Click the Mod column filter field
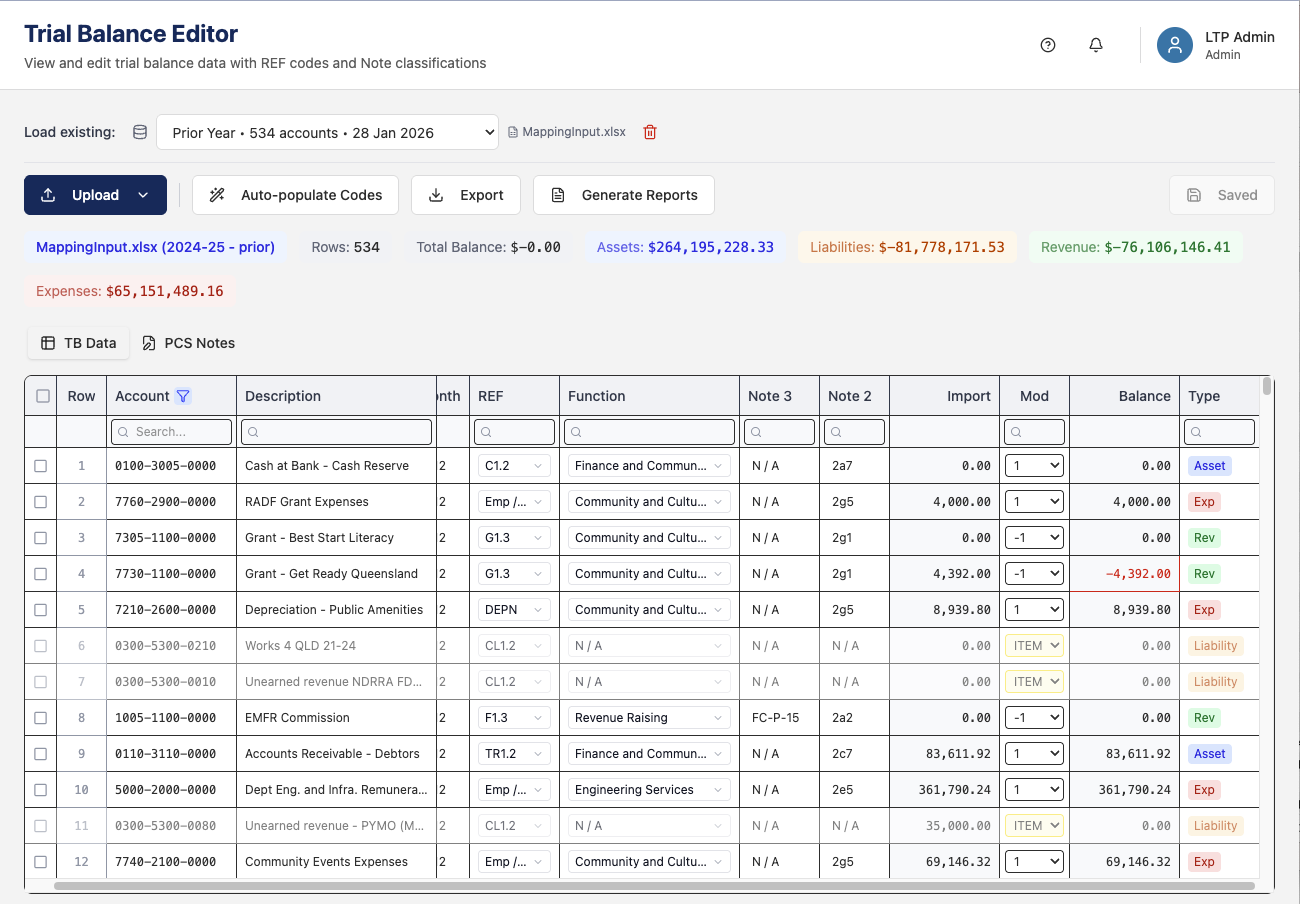1300x904 pixels. (1034, 432)
